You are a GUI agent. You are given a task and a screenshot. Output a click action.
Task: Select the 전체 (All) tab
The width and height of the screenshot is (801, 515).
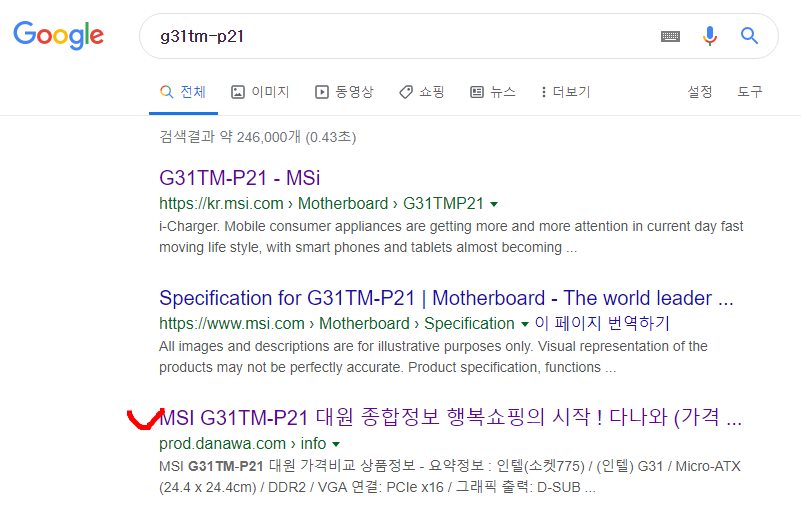(x=183, y=92)
